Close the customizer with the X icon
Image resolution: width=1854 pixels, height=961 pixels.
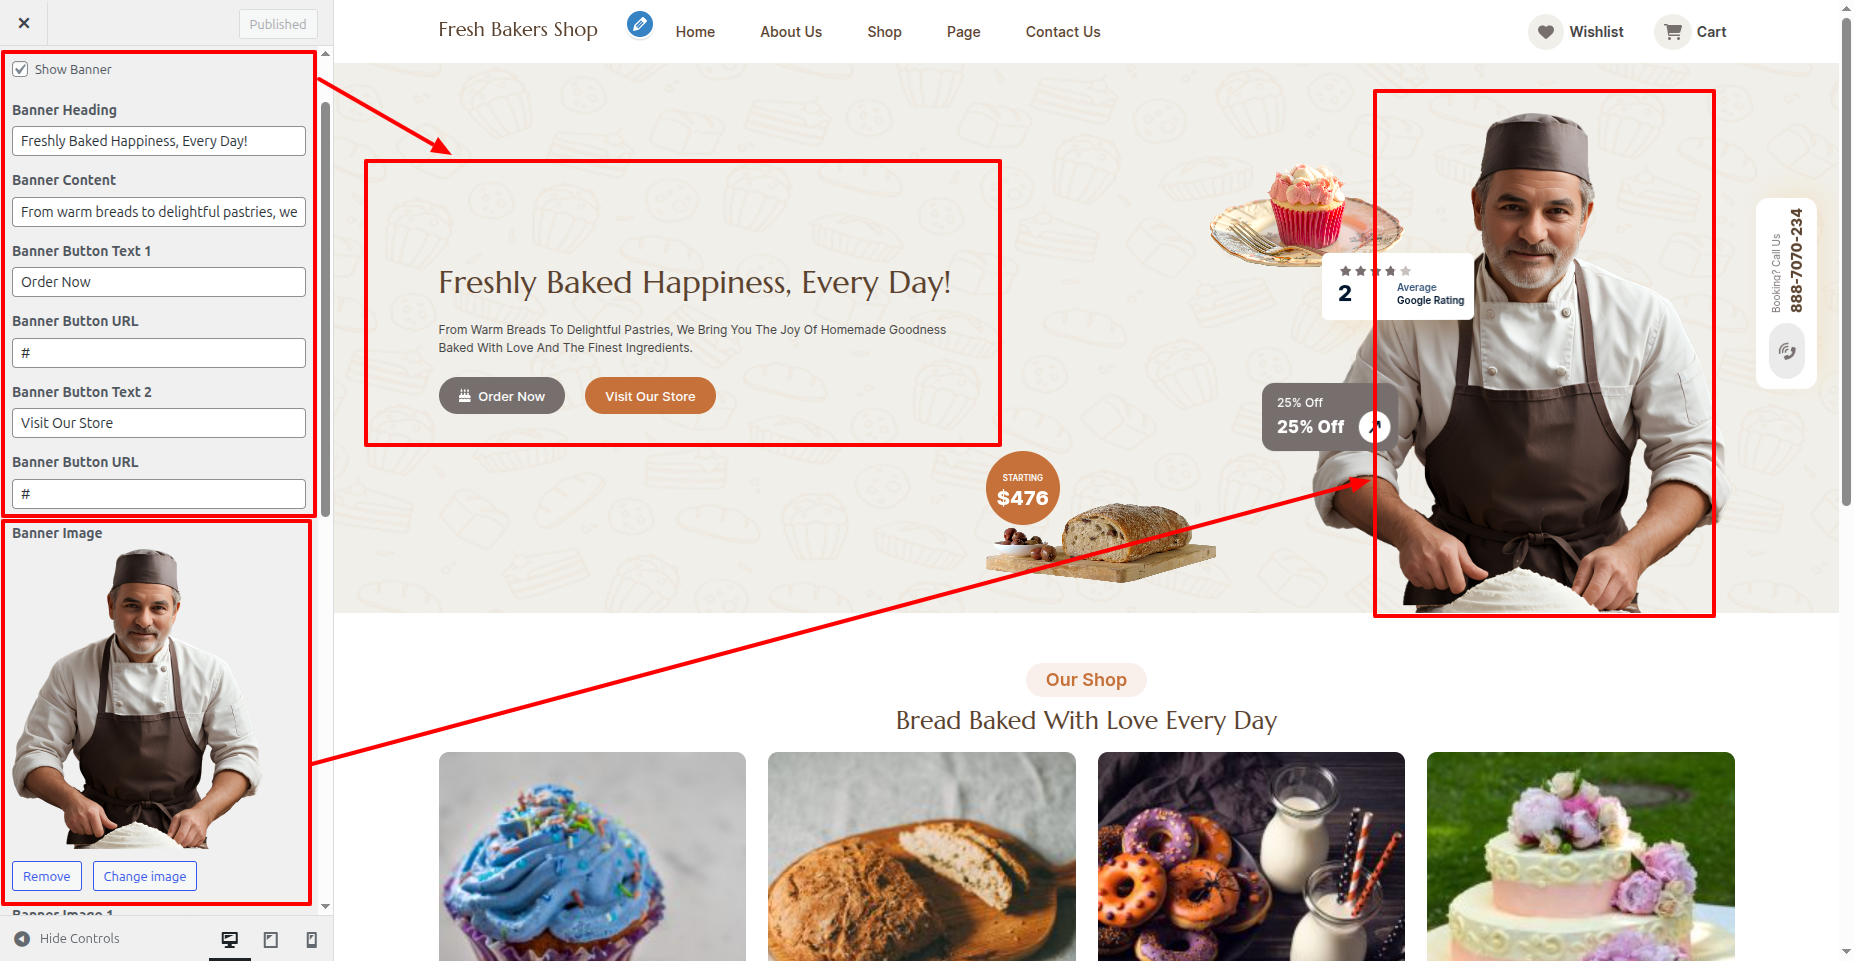pyautogui.click(x=24, y=23)
